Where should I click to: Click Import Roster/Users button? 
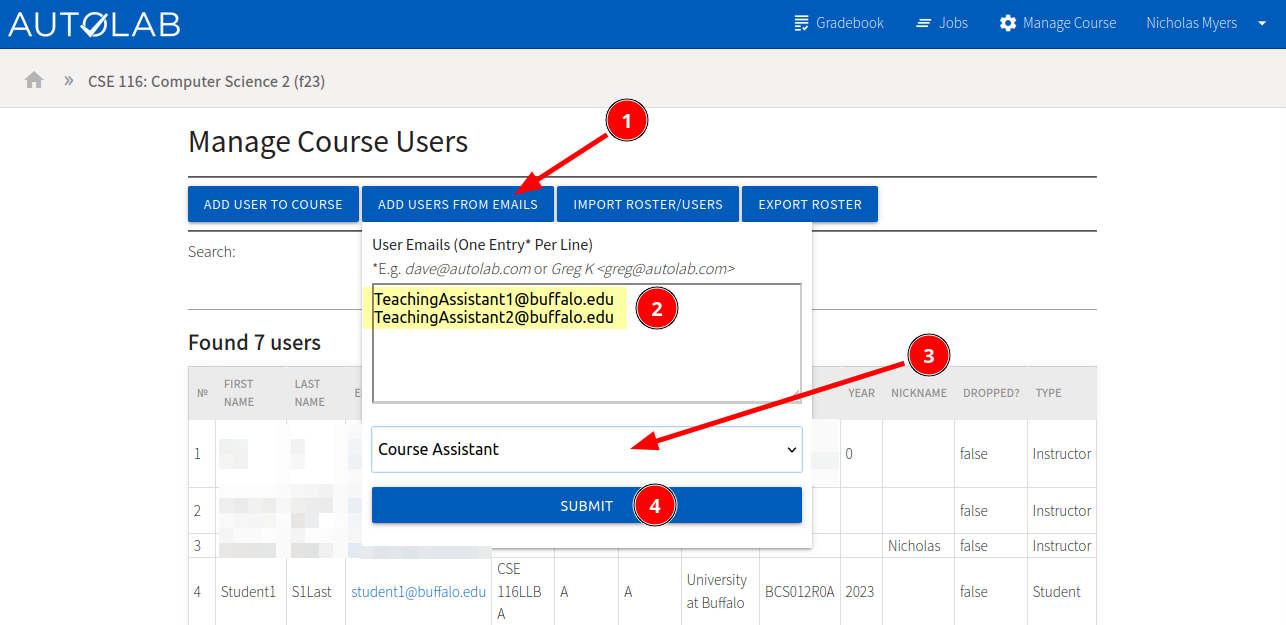point(648,204)
